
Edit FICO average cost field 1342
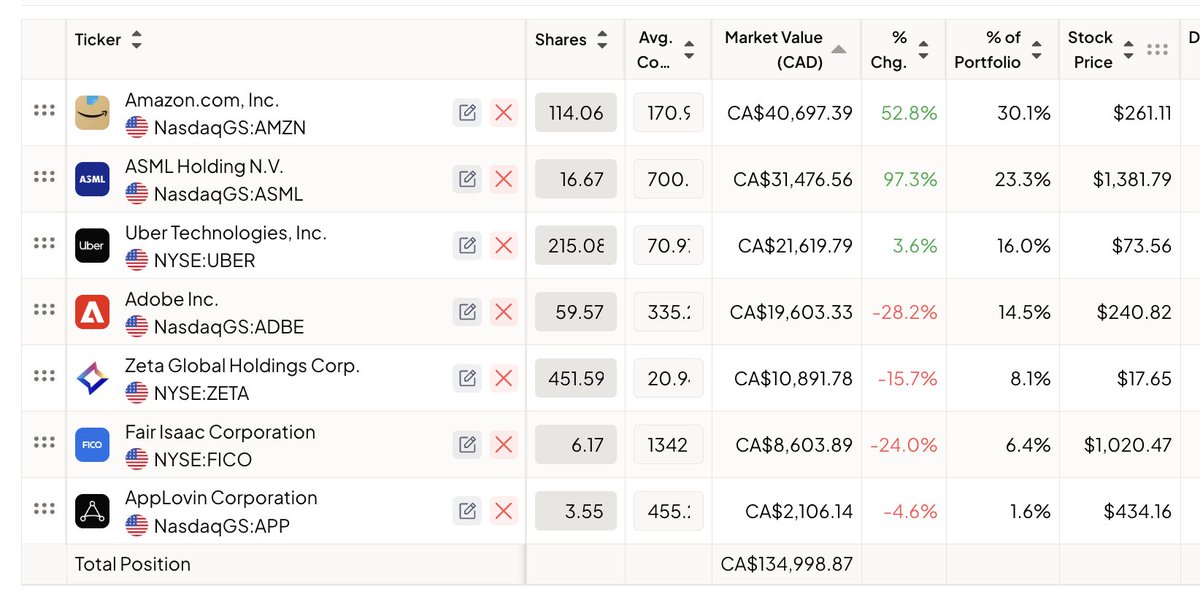point(668,444)
